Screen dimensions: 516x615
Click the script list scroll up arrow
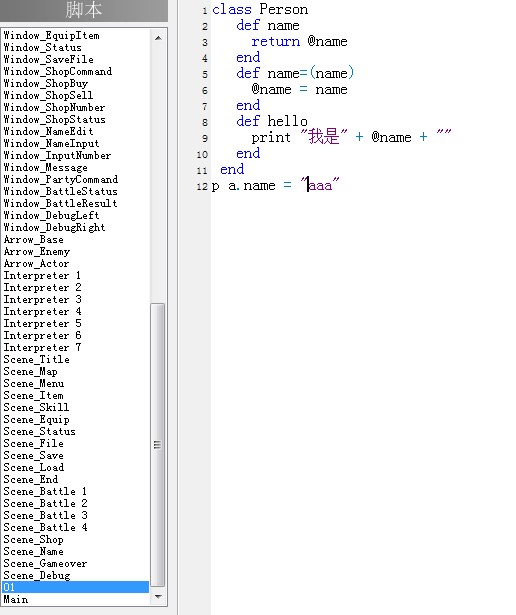coord(158,38)
